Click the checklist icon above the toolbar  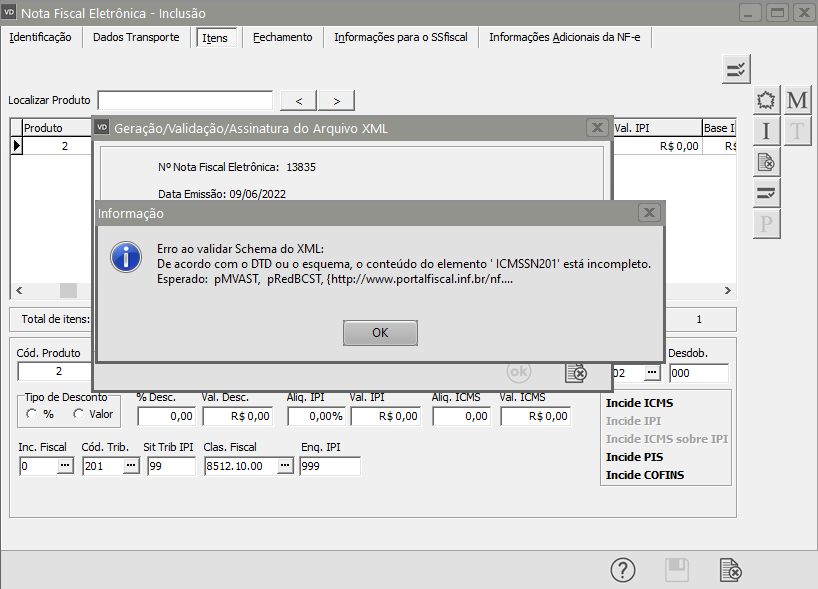[736, 69]
